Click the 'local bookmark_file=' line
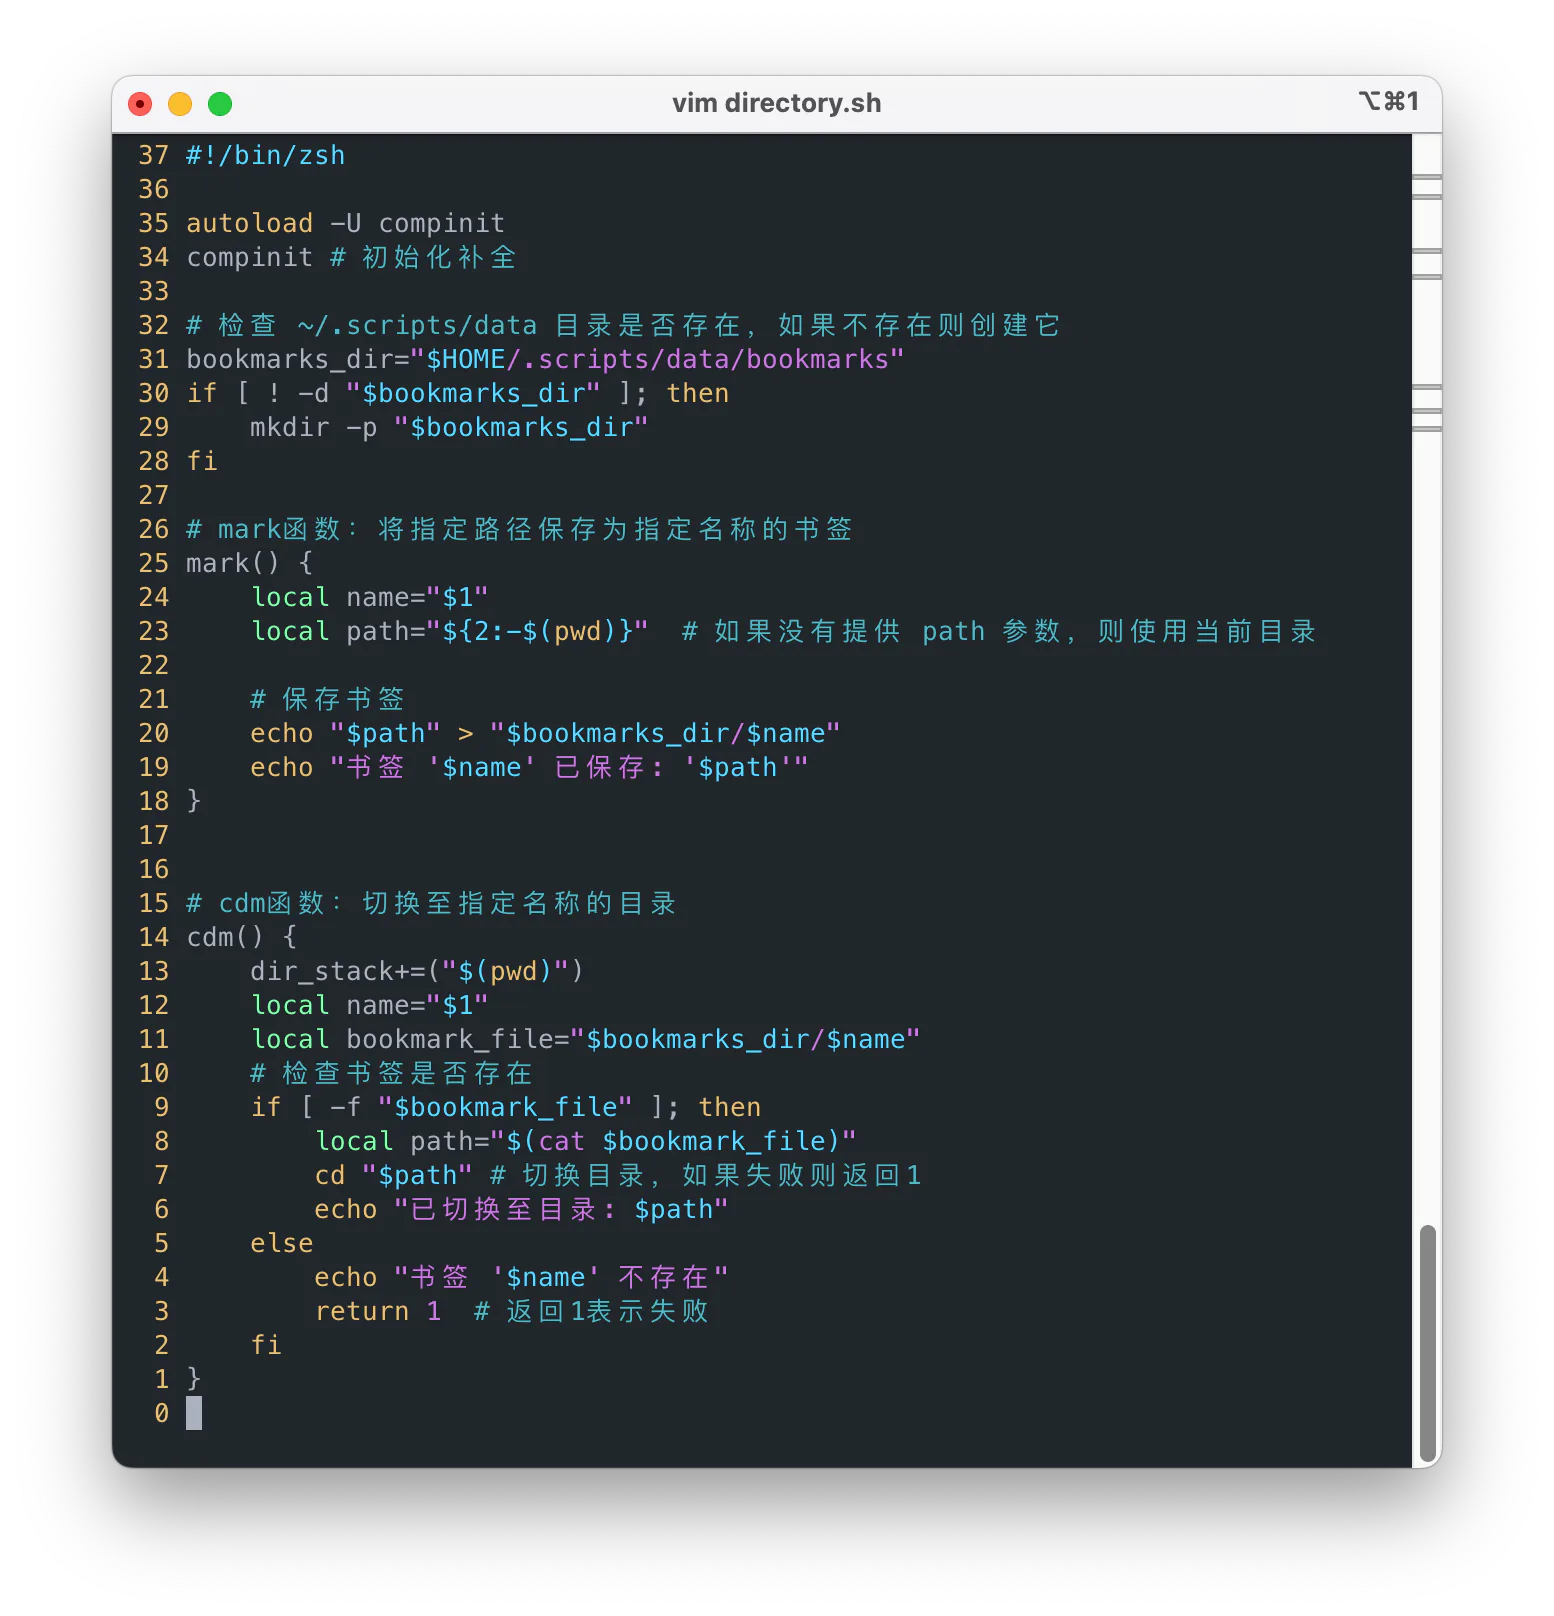 click(x=585, y=1040)
